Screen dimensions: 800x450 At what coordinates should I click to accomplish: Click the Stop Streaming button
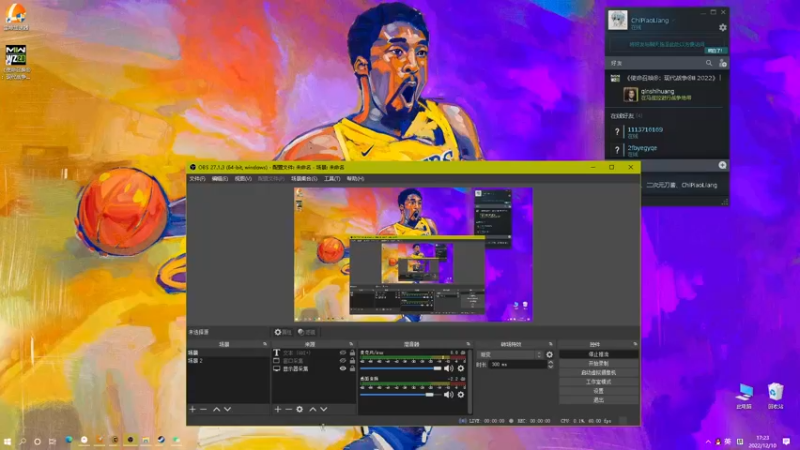598,354
